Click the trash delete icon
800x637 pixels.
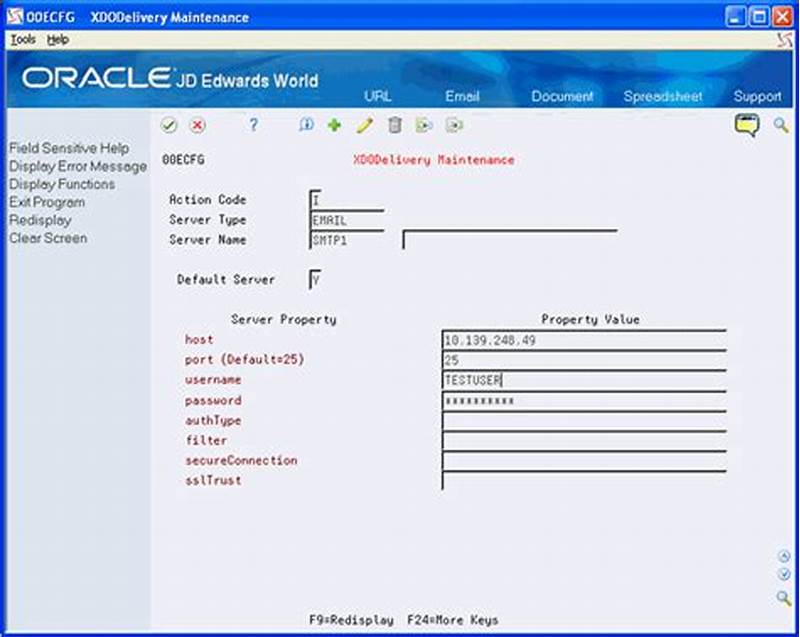pos(394,125)
